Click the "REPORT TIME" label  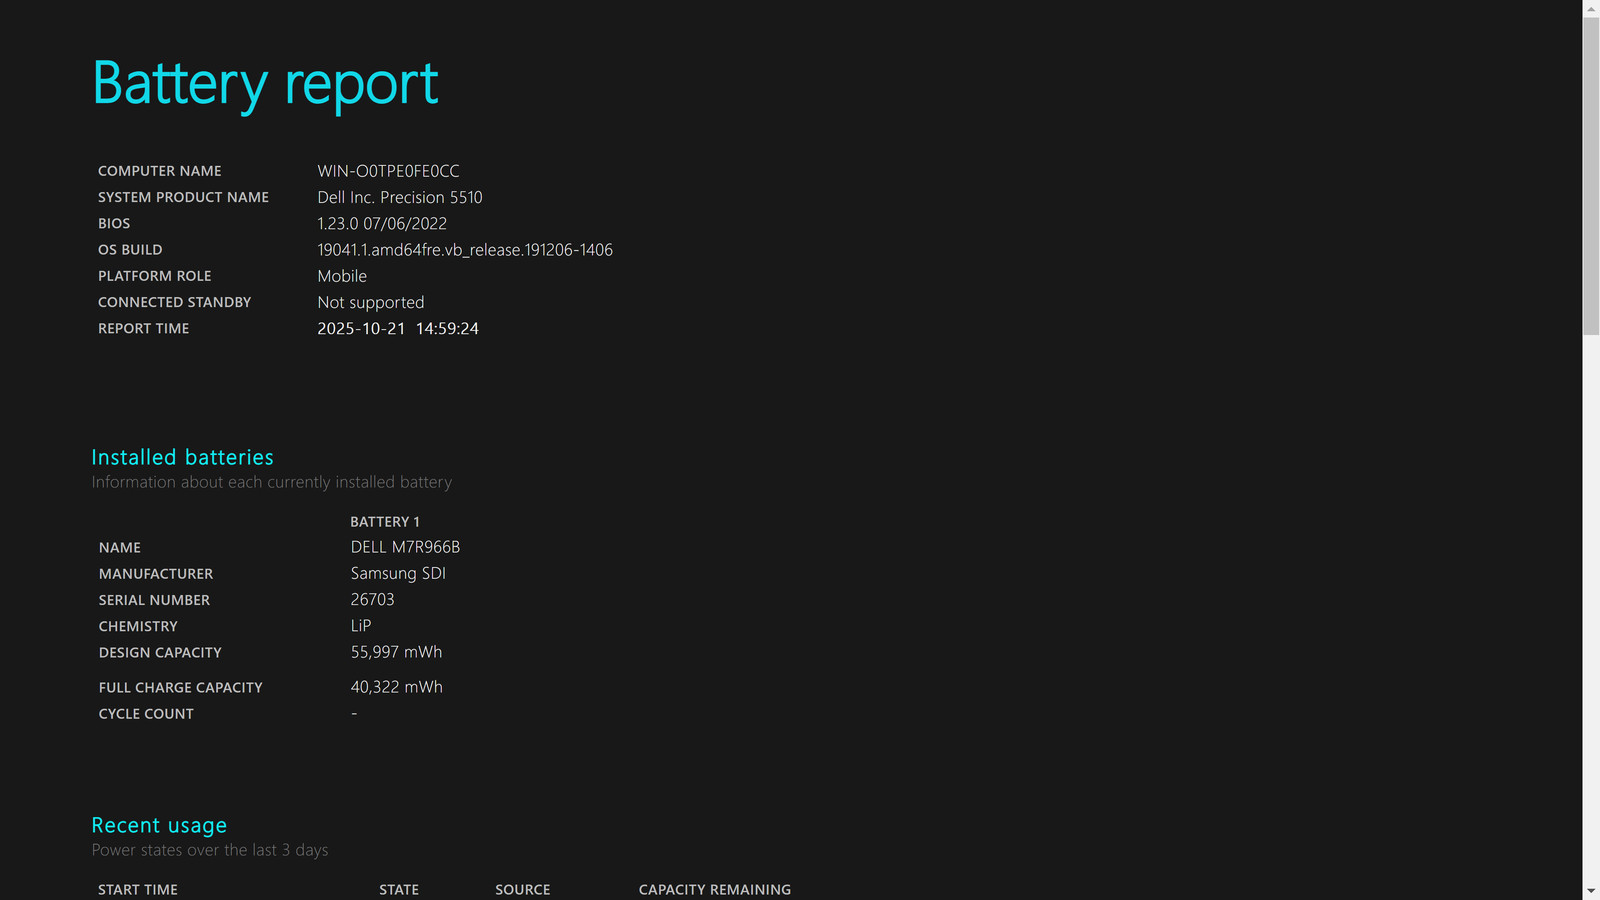click(x=144, y=328)
